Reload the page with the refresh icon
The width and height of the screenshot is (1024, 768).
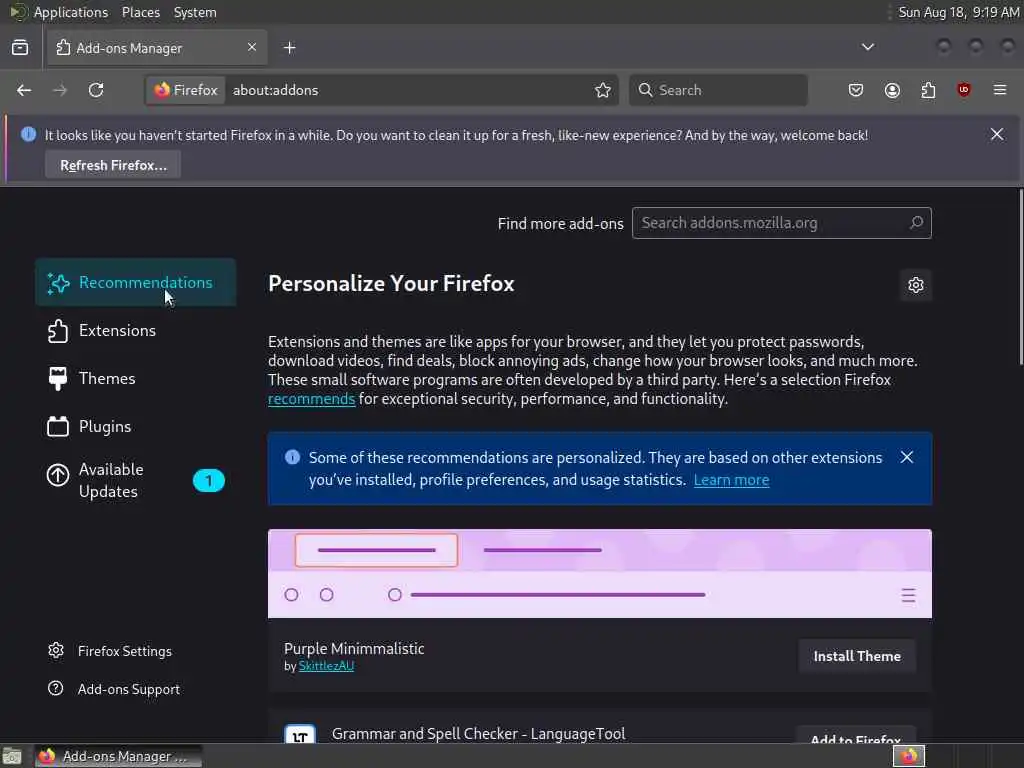coord(96,90)
